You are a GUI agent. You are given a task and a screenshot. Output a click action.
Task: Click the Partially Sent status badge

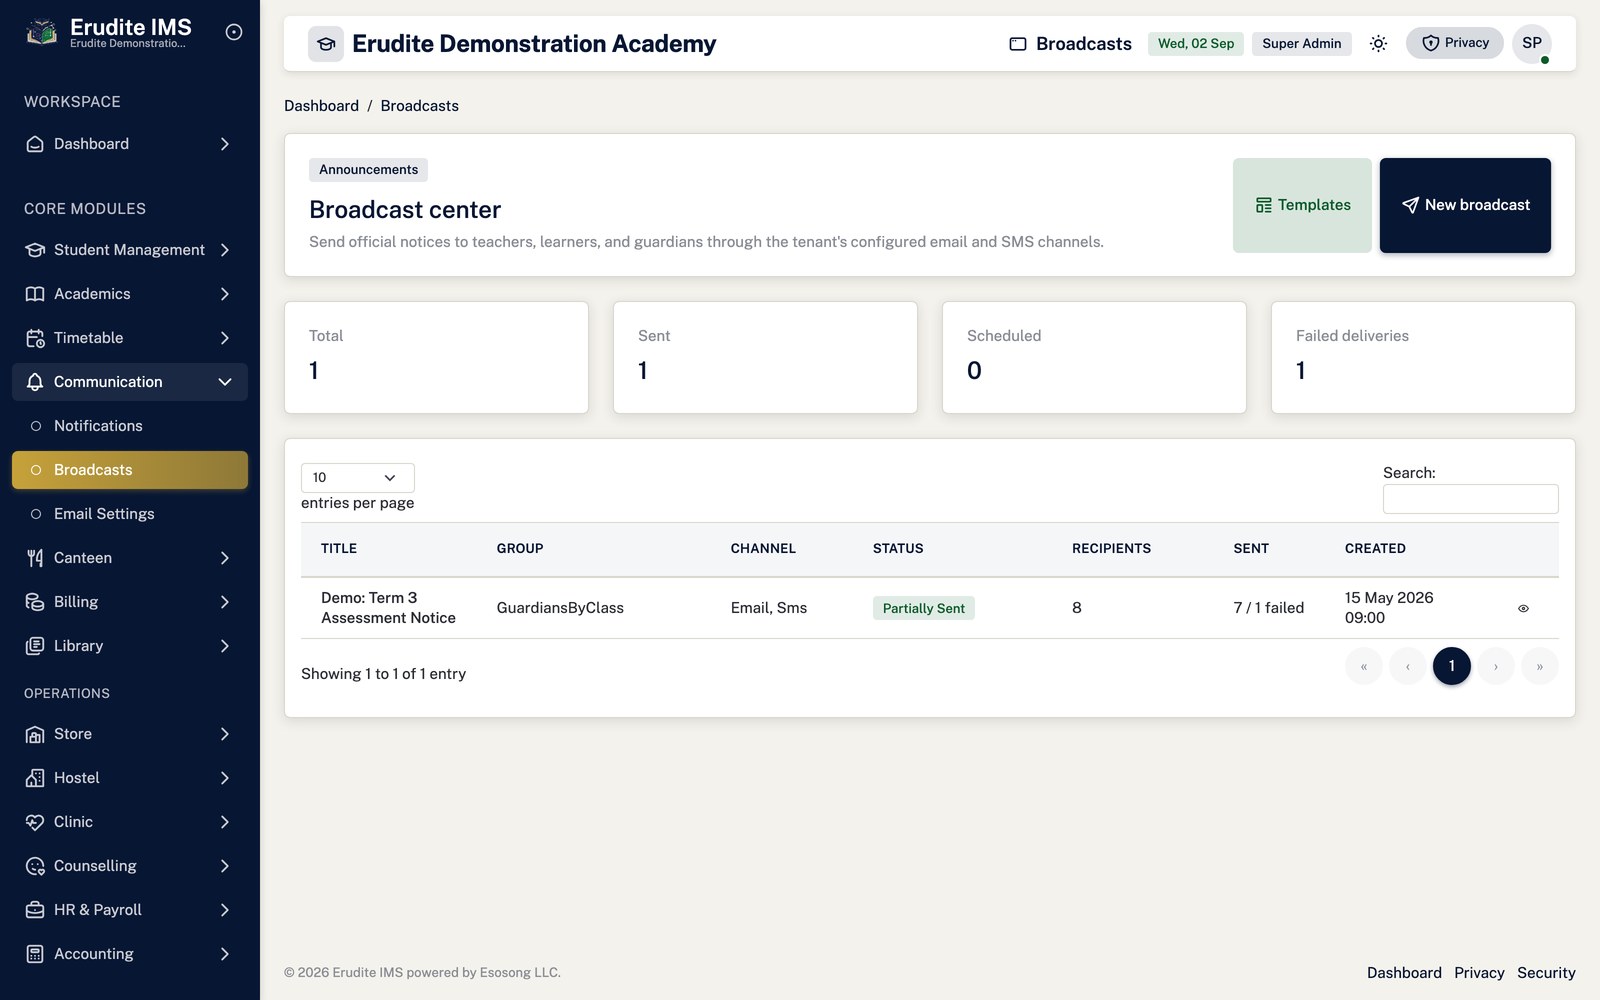coord(924,608)
